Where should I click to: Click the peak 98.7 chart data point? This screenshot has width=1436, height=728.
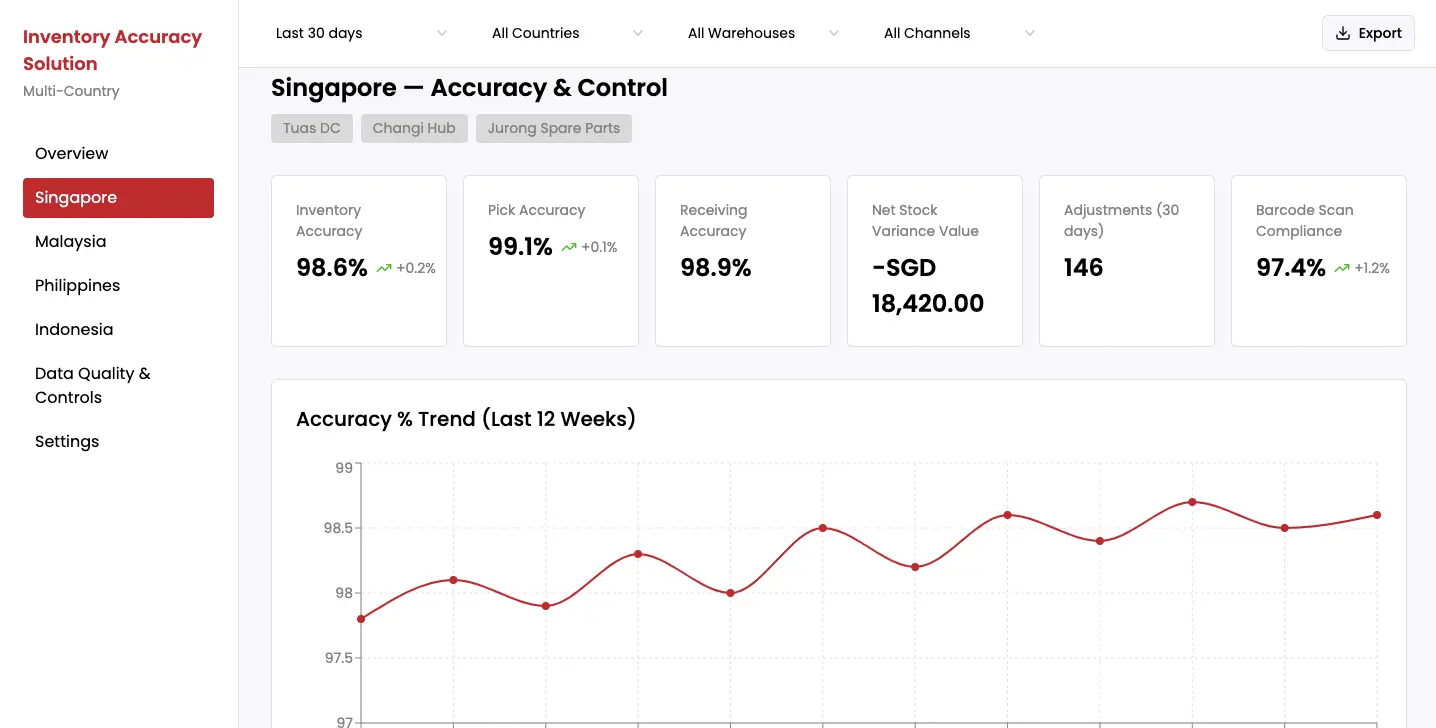tap(1192, 502)
